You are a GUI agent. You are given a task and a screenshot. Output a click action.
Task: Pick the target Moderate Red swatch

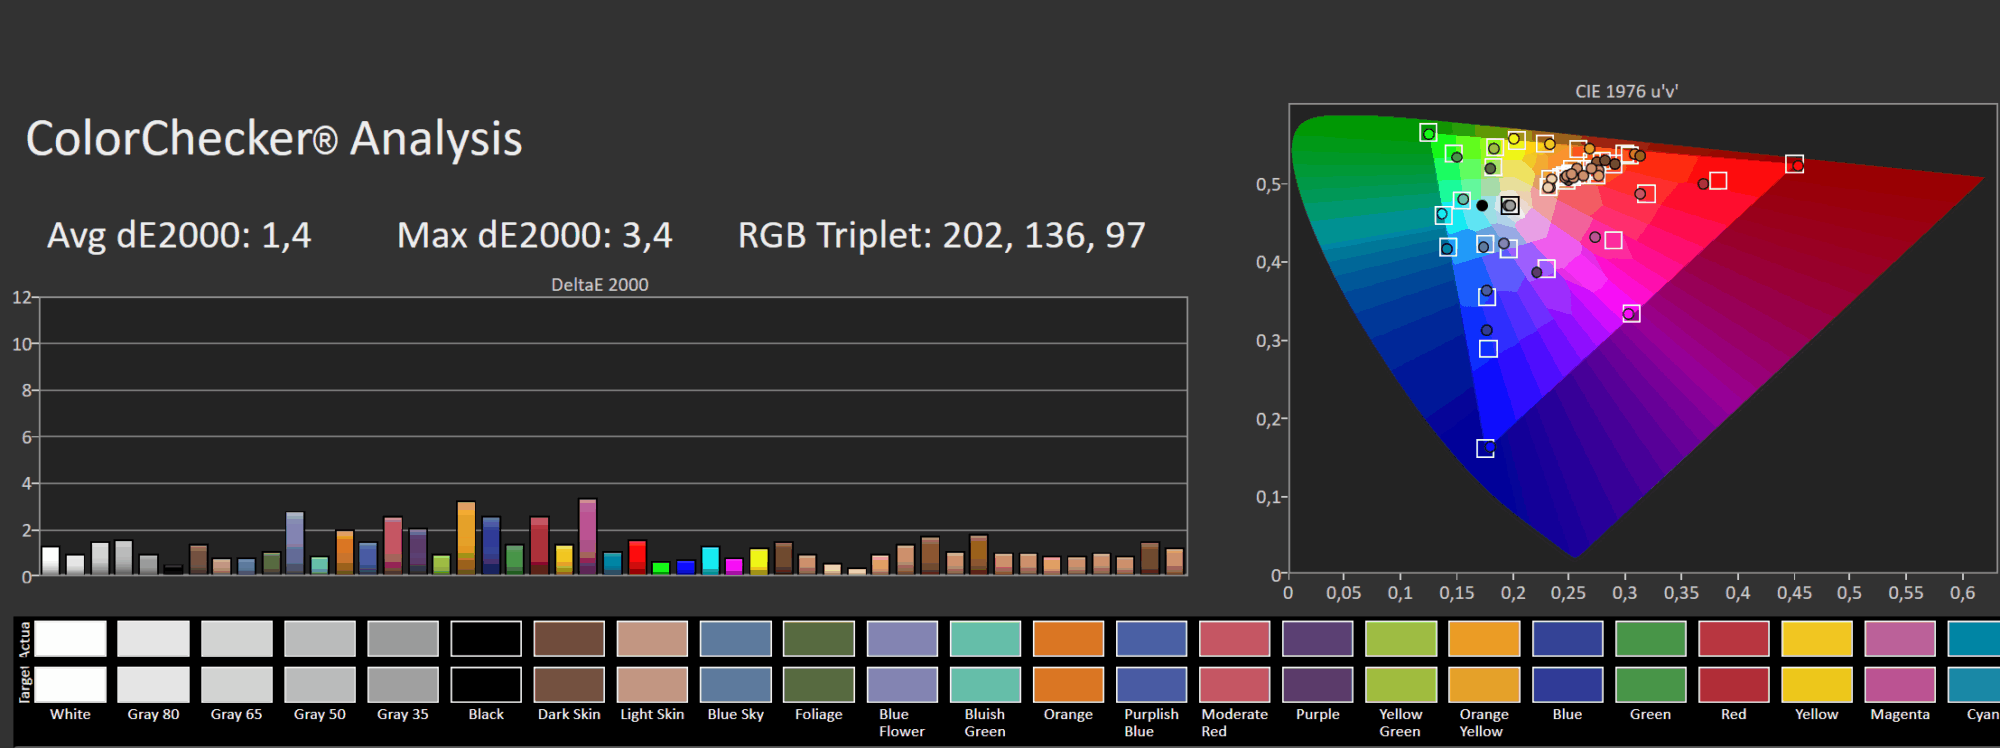1234,685
